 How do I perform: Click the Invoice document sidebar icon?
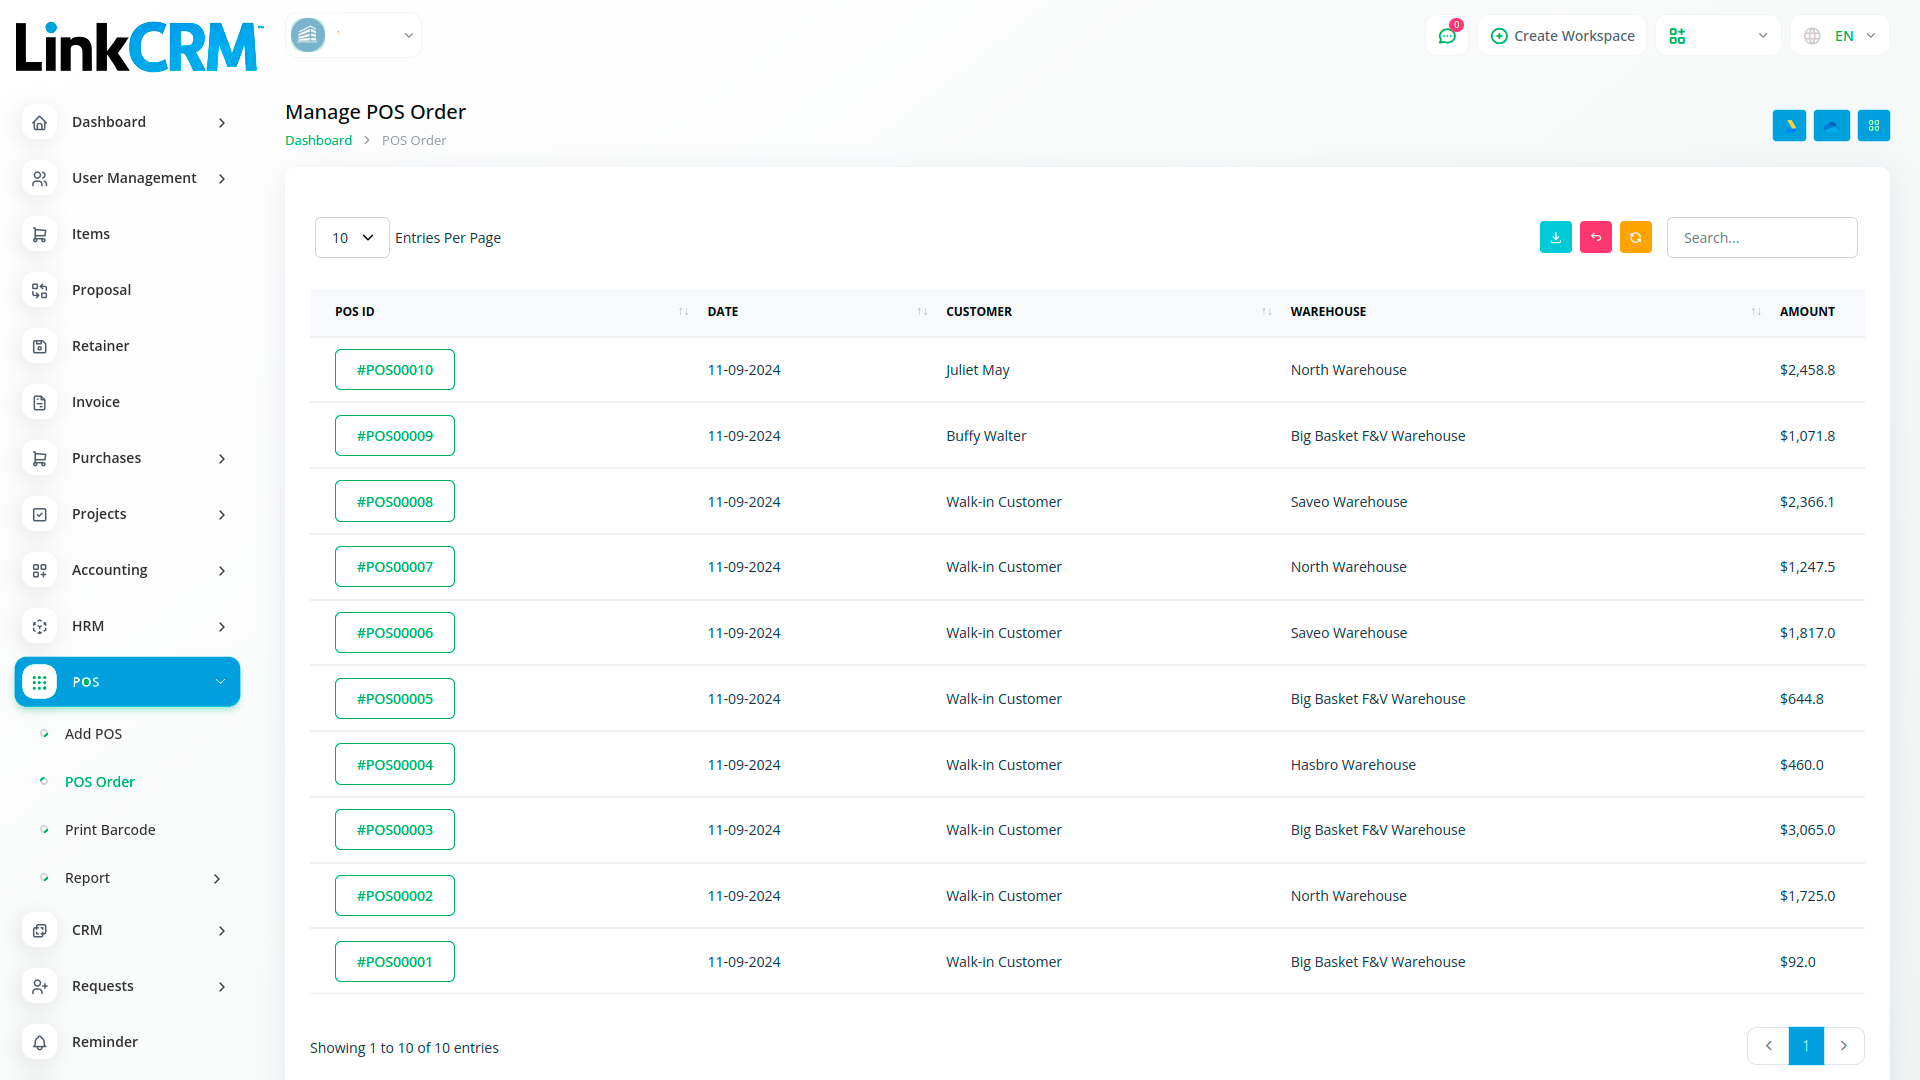[39, 402]
